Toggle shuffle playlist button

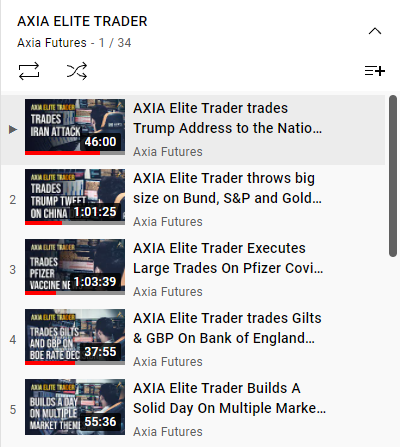pos(77,71)
